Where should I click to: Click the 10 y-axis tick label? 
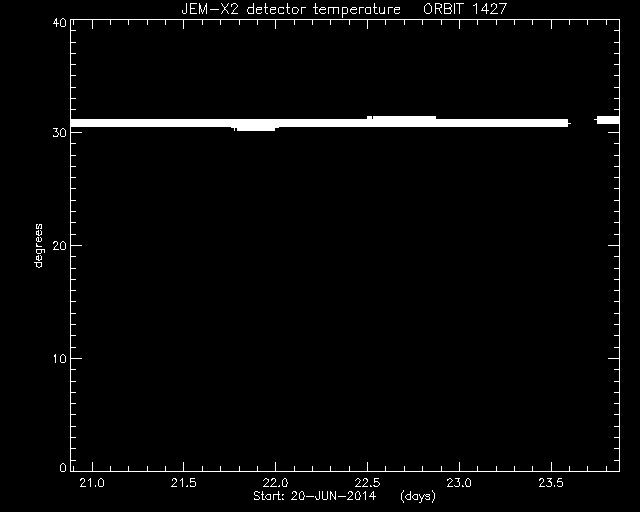pyautogui.click(x=60, y=358)
